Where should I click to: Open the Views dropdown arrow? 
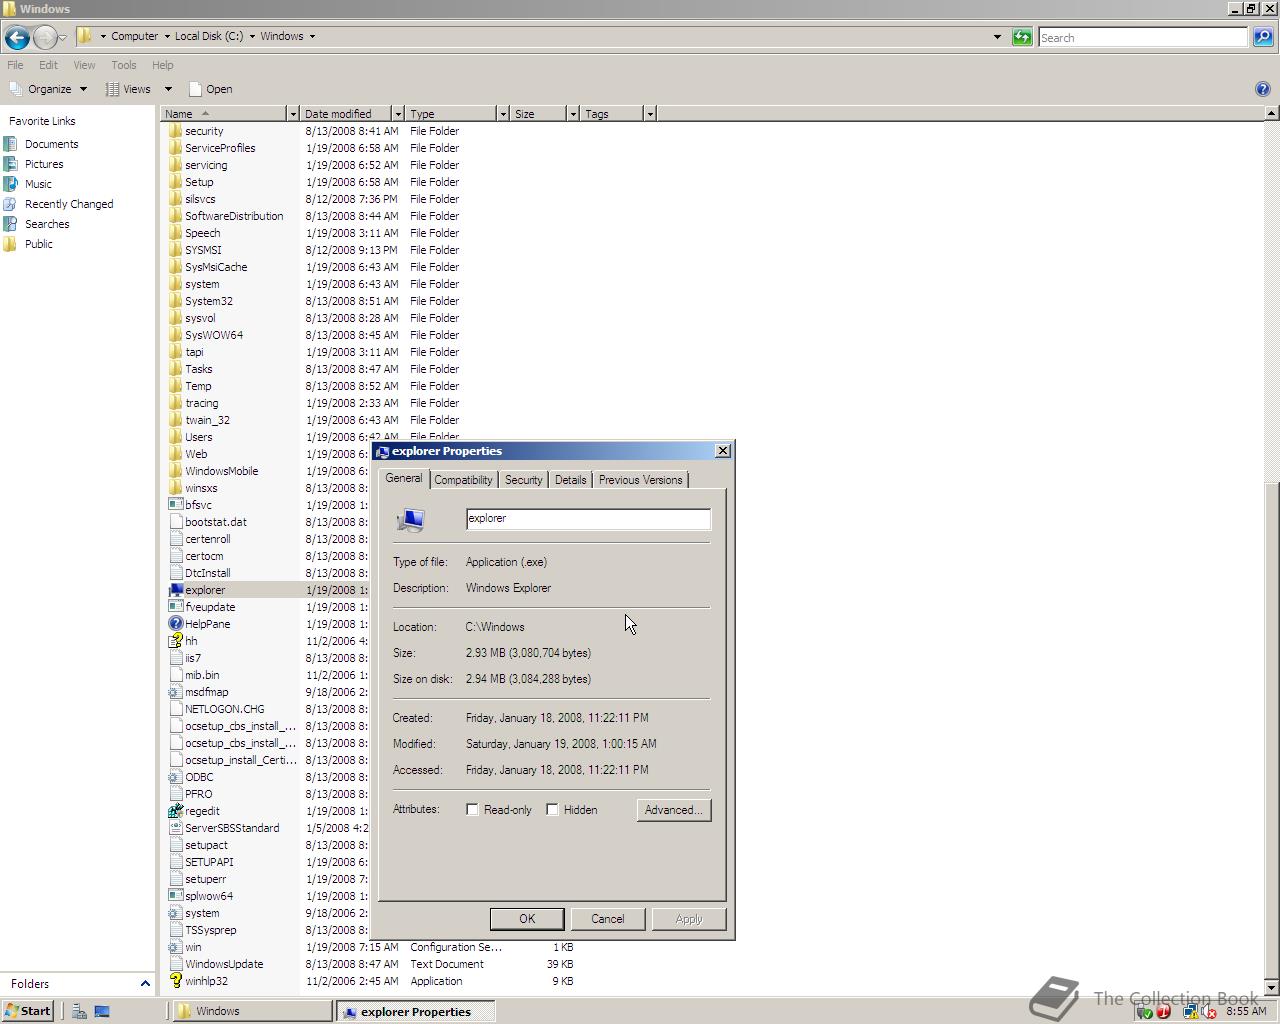168,89
